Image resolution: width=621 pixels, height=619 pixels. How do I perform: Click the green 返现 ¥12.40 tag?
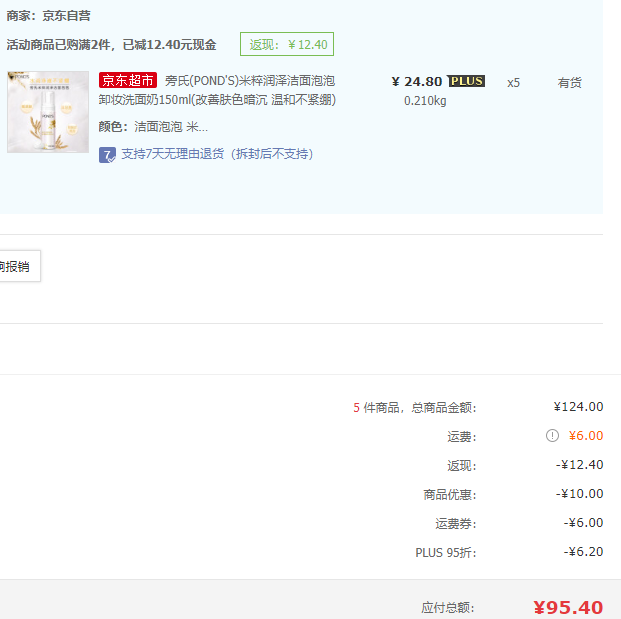pyautogui.click(x=287, y=44)
